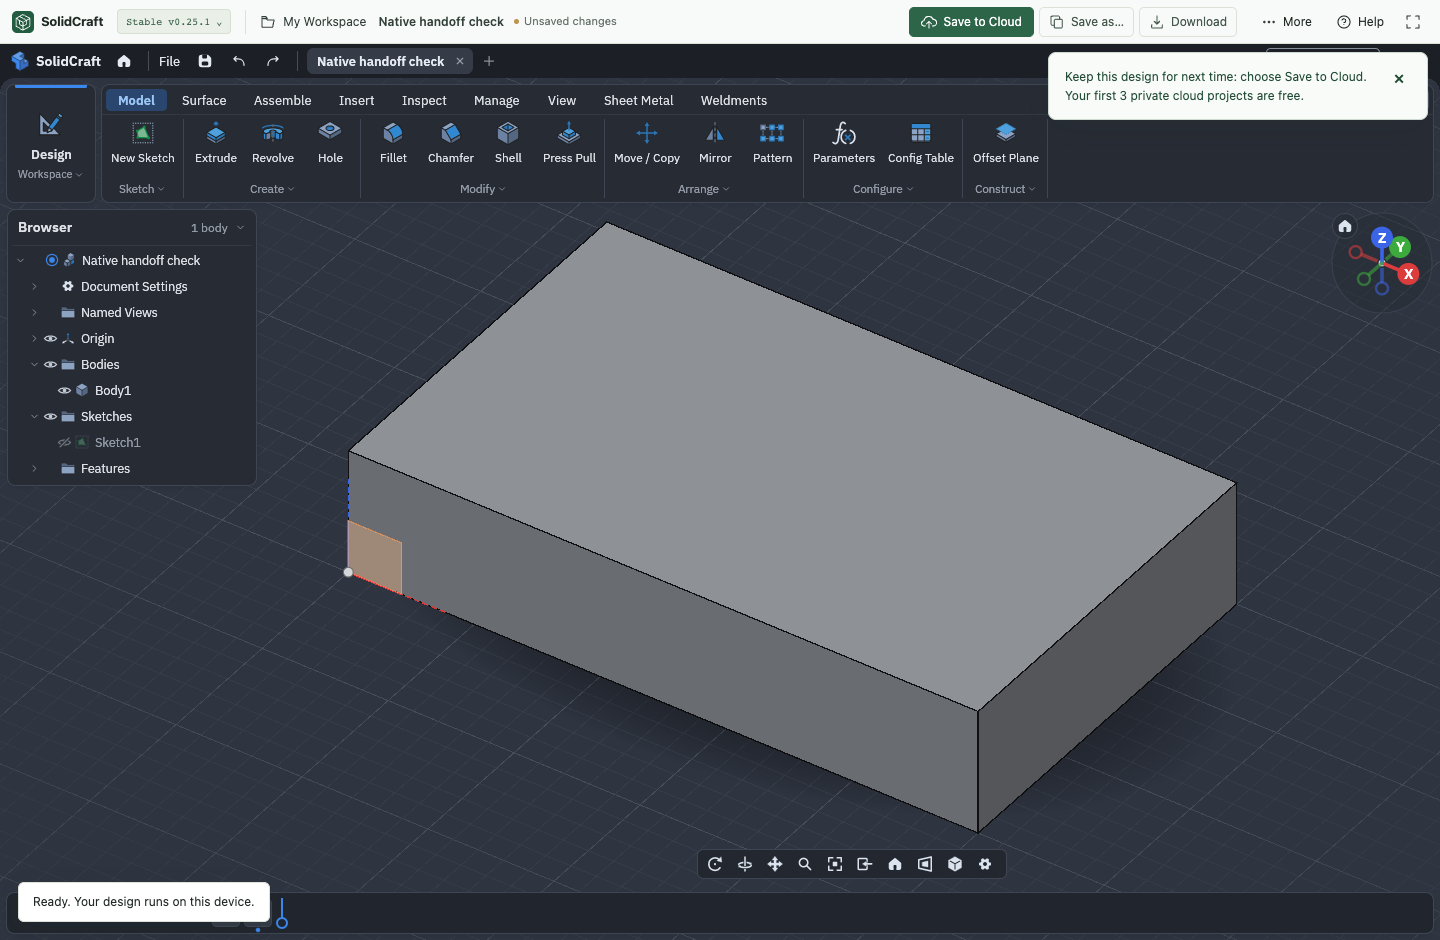
Task: Click the Save to Cloud button
Action: (971, 22)
